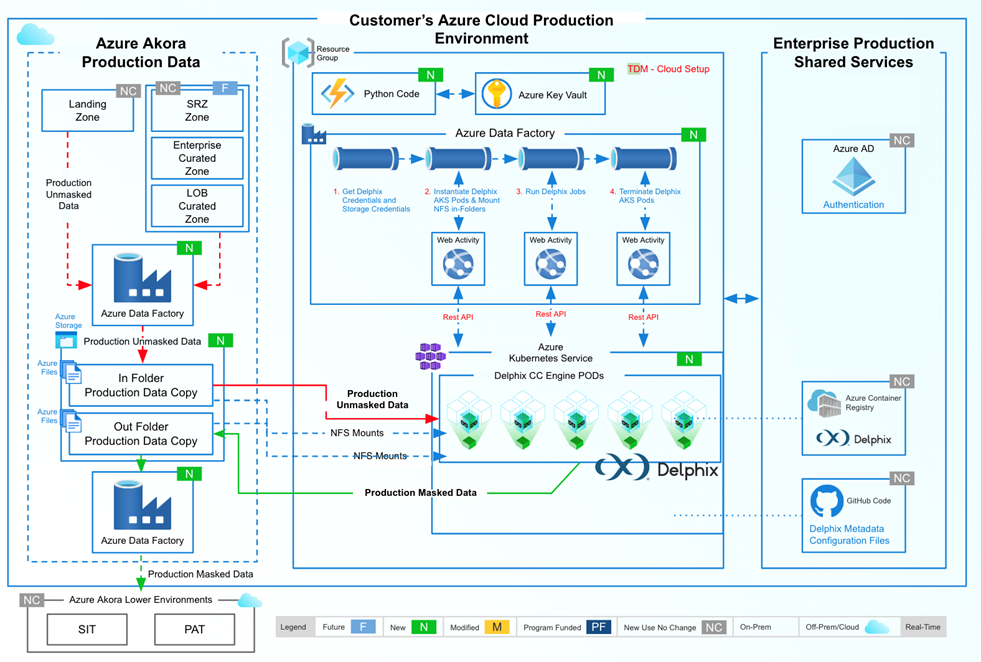This screenshot has width=981, height=662.
Task: Click the dark blue Program Funded legend swatch
Action: [599, 627]
